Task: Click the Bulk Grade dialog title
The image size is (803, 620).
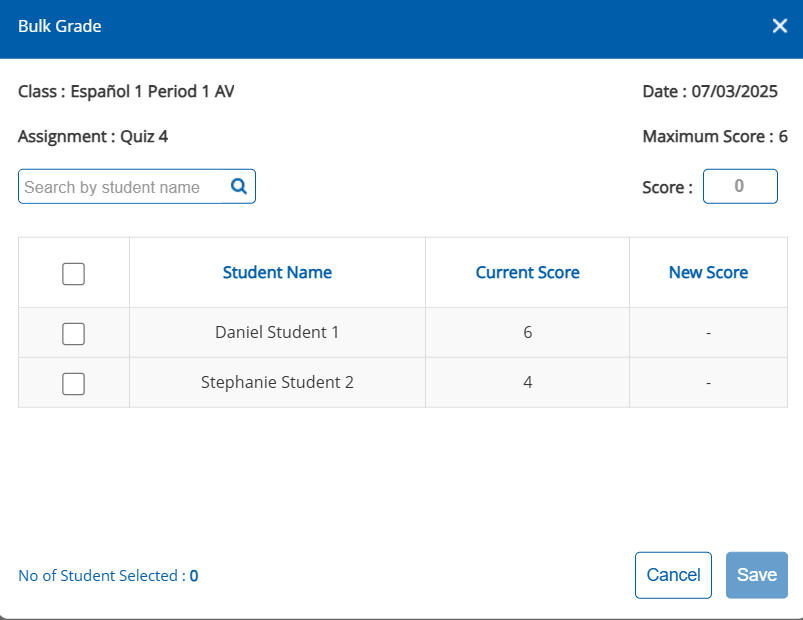Action: 59,26
